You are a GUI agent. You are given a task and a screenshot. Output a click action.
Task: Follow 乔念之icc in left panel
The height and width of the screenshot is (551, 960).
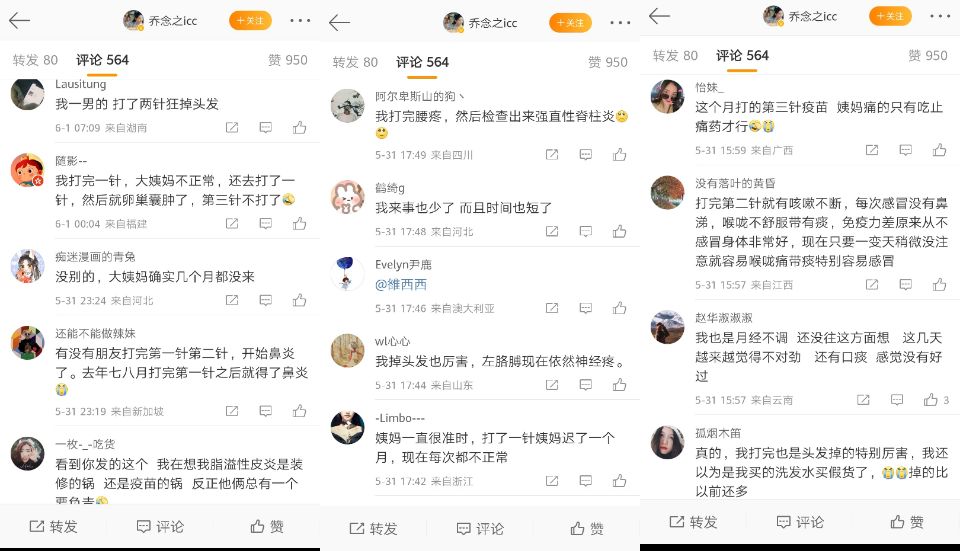tap(250, 20)
